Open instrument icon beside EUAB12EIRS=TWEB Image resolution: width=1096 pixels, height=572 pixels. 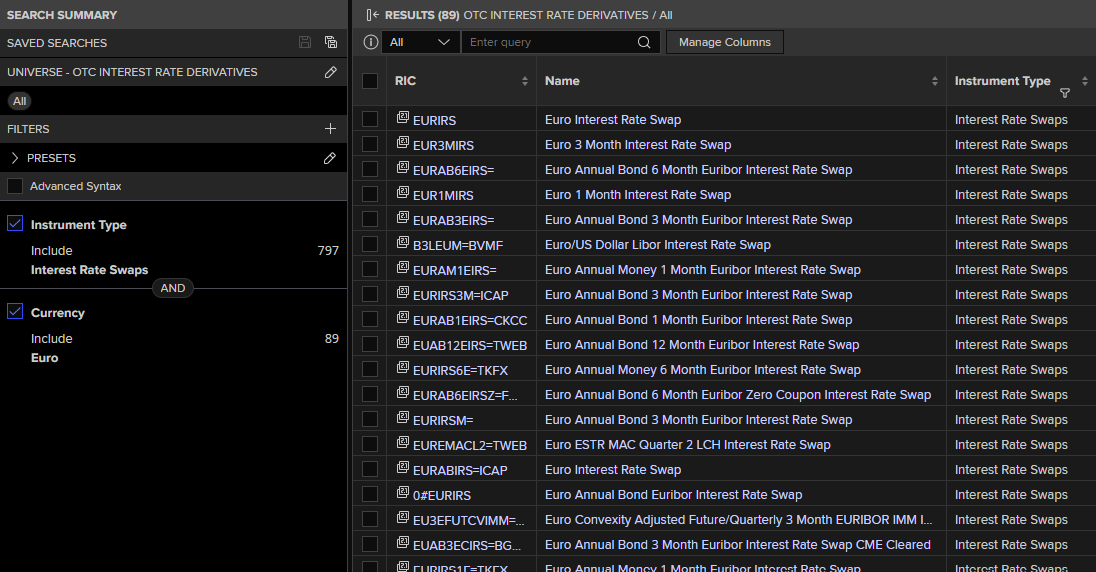[x=403, y=343]
